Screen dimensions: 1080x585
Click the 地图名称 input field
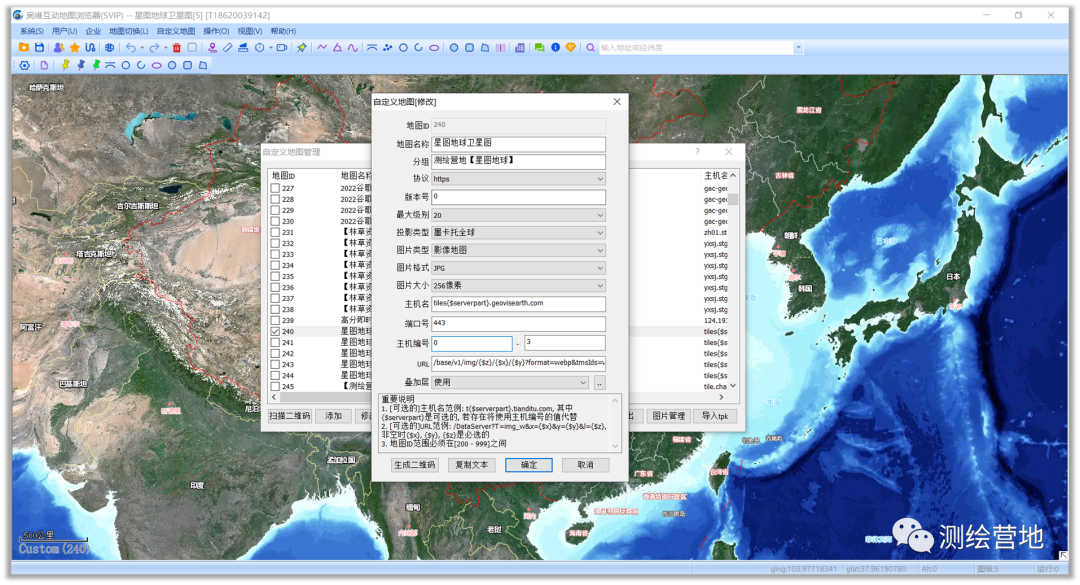pyautogui.click(x=519, y=143)
